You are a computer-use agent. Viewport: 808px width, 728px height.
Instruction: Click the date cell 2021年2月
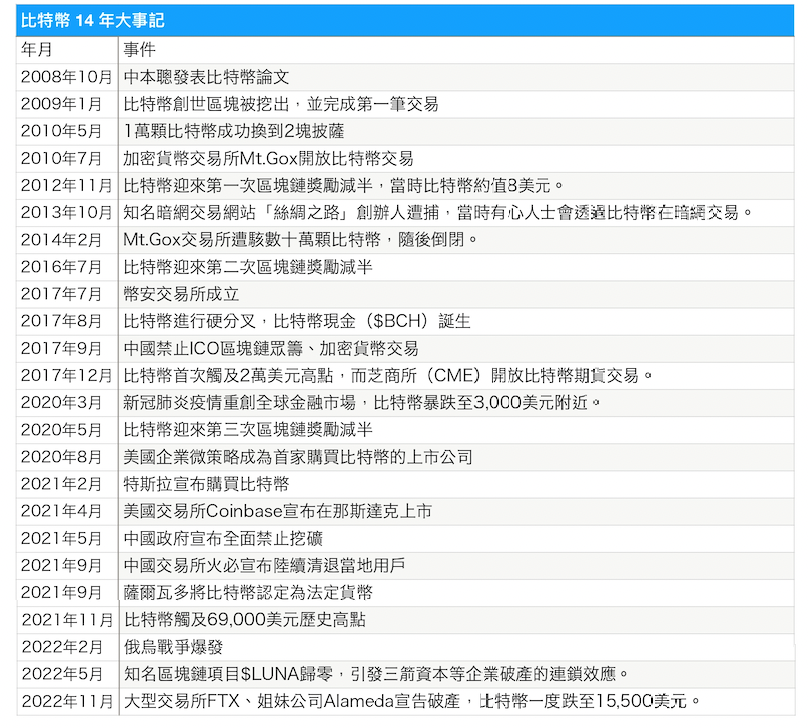point(61,484)
